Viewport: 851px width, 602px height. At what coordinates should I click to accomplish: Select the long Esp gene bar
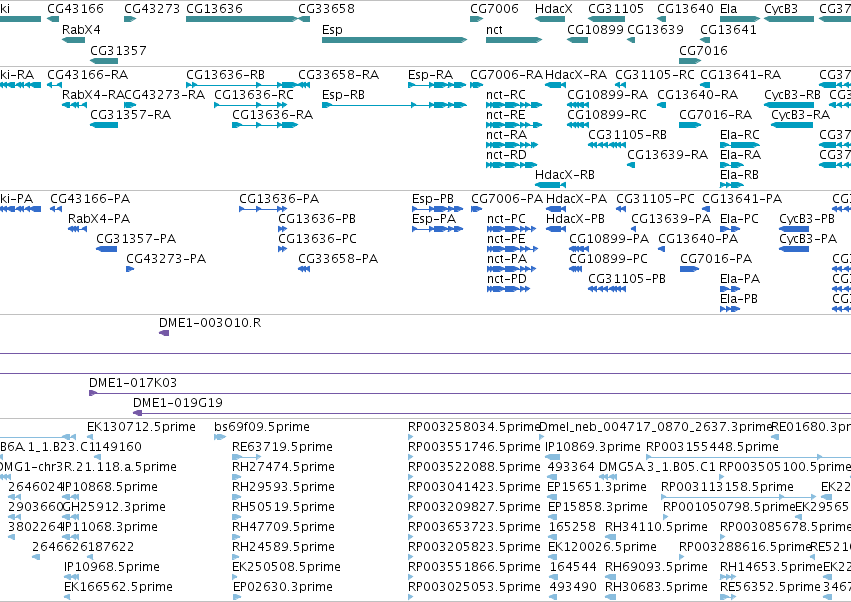pyautogui.click(x=394, y=40)
